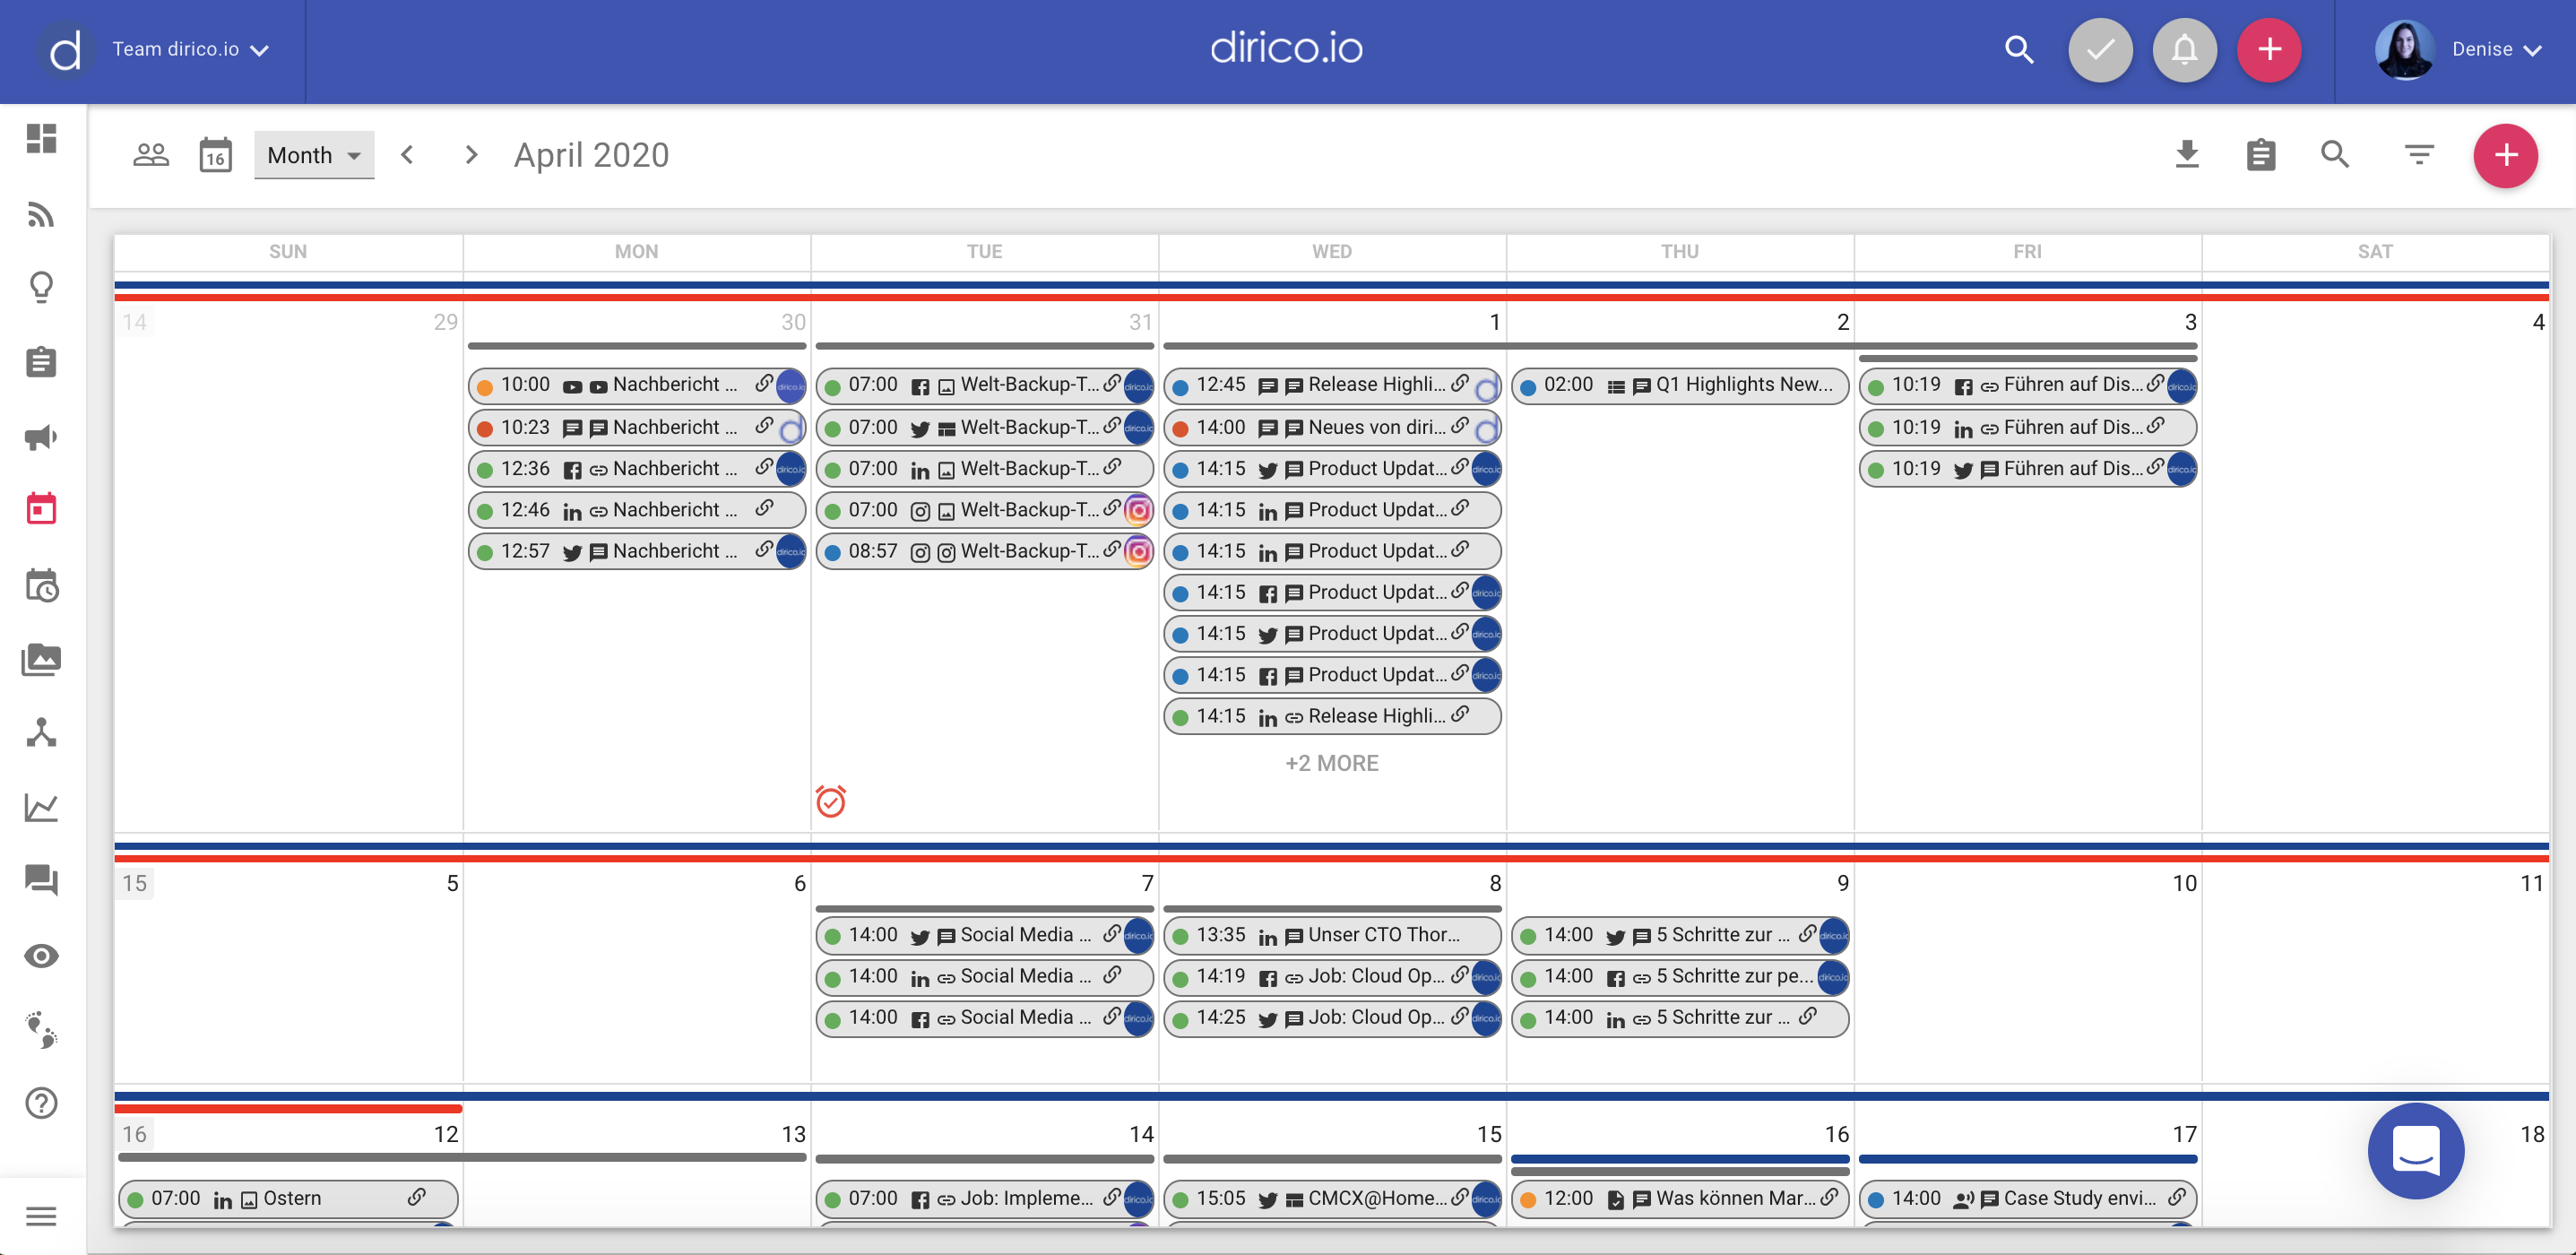Toggle the eye visibility icon in sidebar
The image size is (2576, 1255).
[x=41, y=956]
